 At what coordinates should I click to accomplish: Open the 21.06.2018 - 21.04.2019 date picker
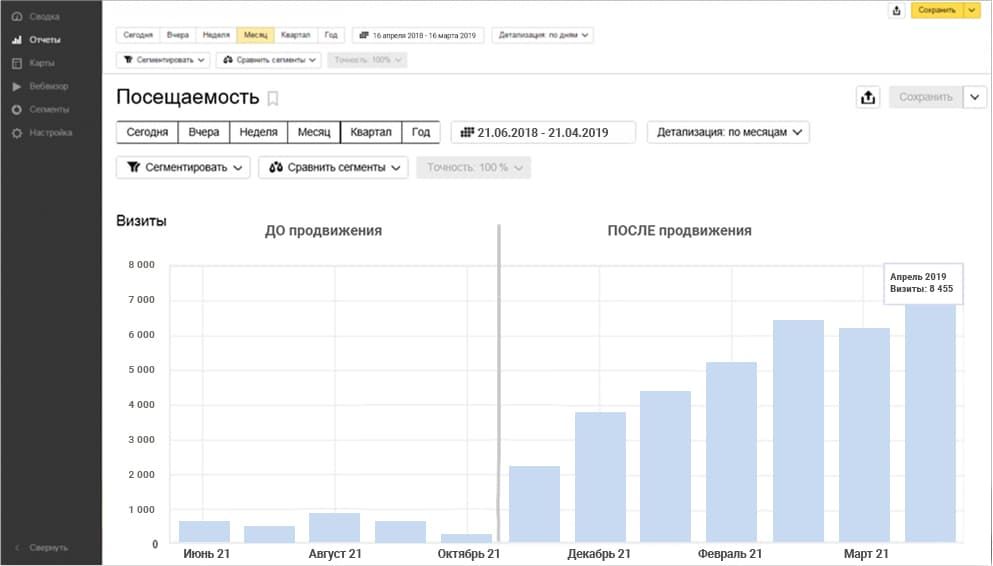(x=543, y=132)
